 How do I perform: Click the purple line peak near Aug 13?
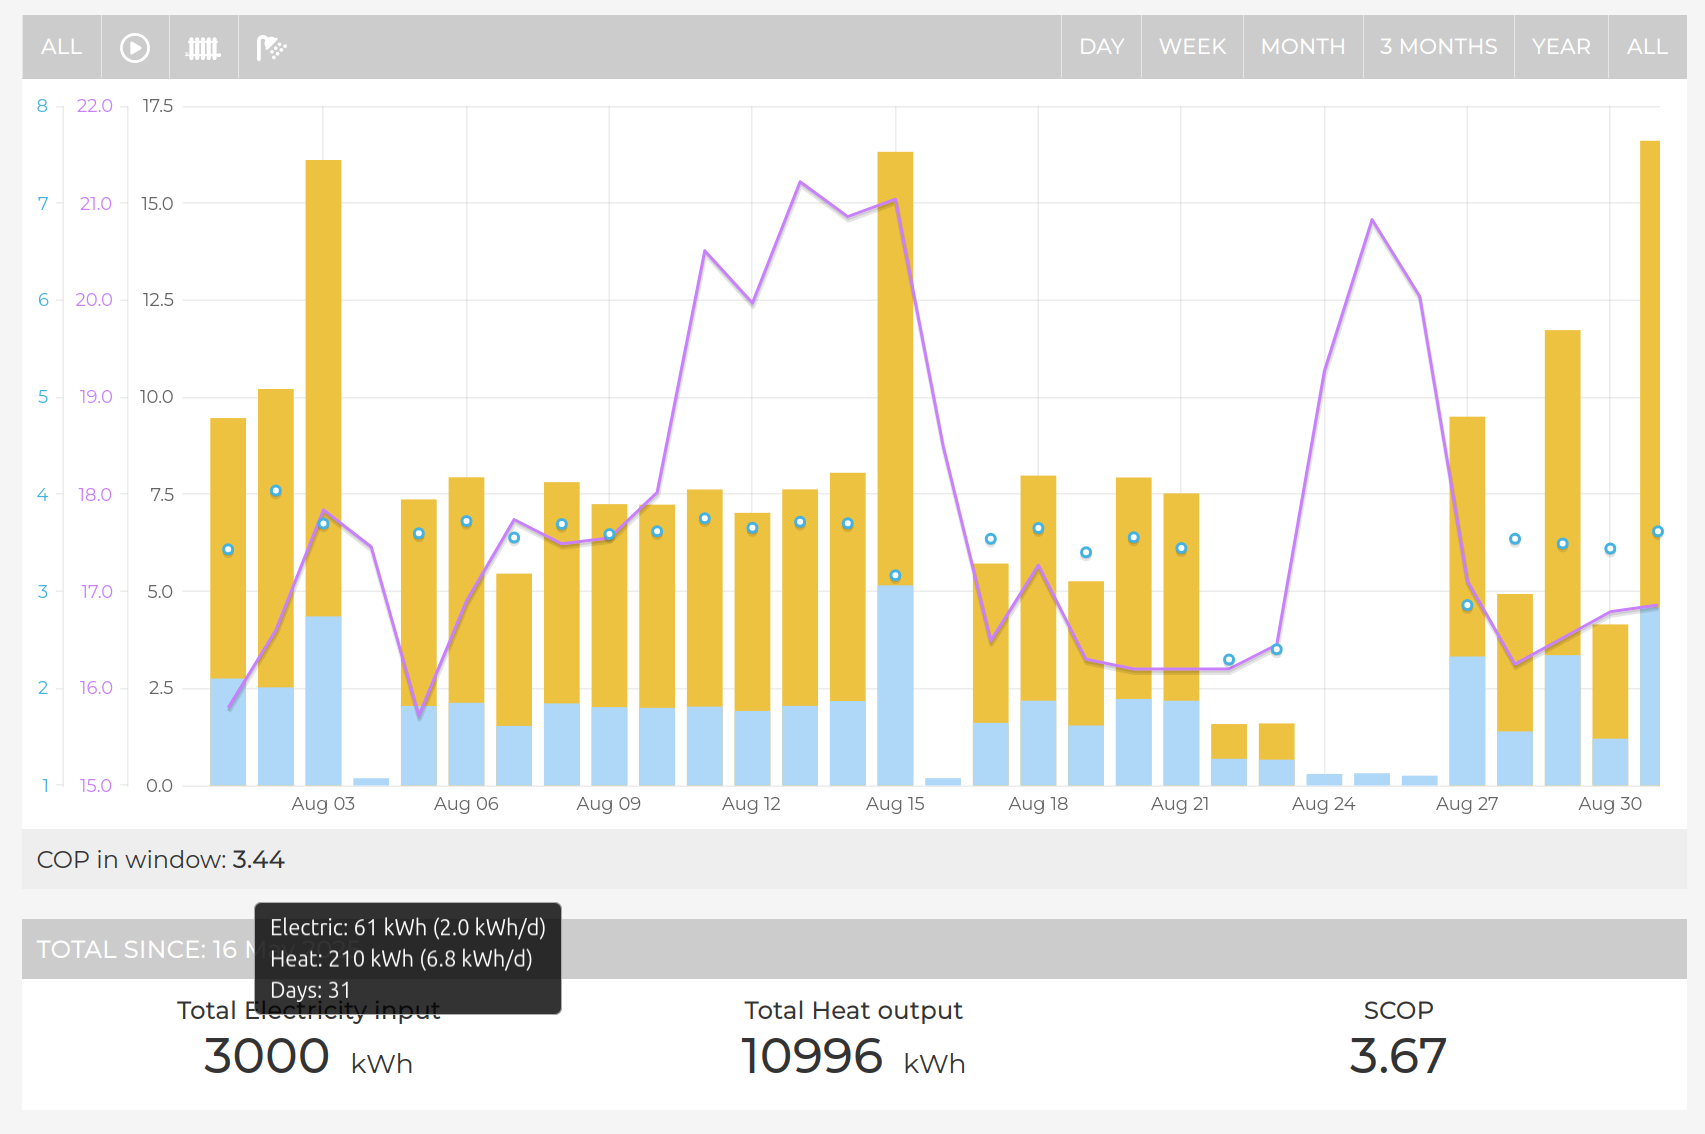coord(800,183)
